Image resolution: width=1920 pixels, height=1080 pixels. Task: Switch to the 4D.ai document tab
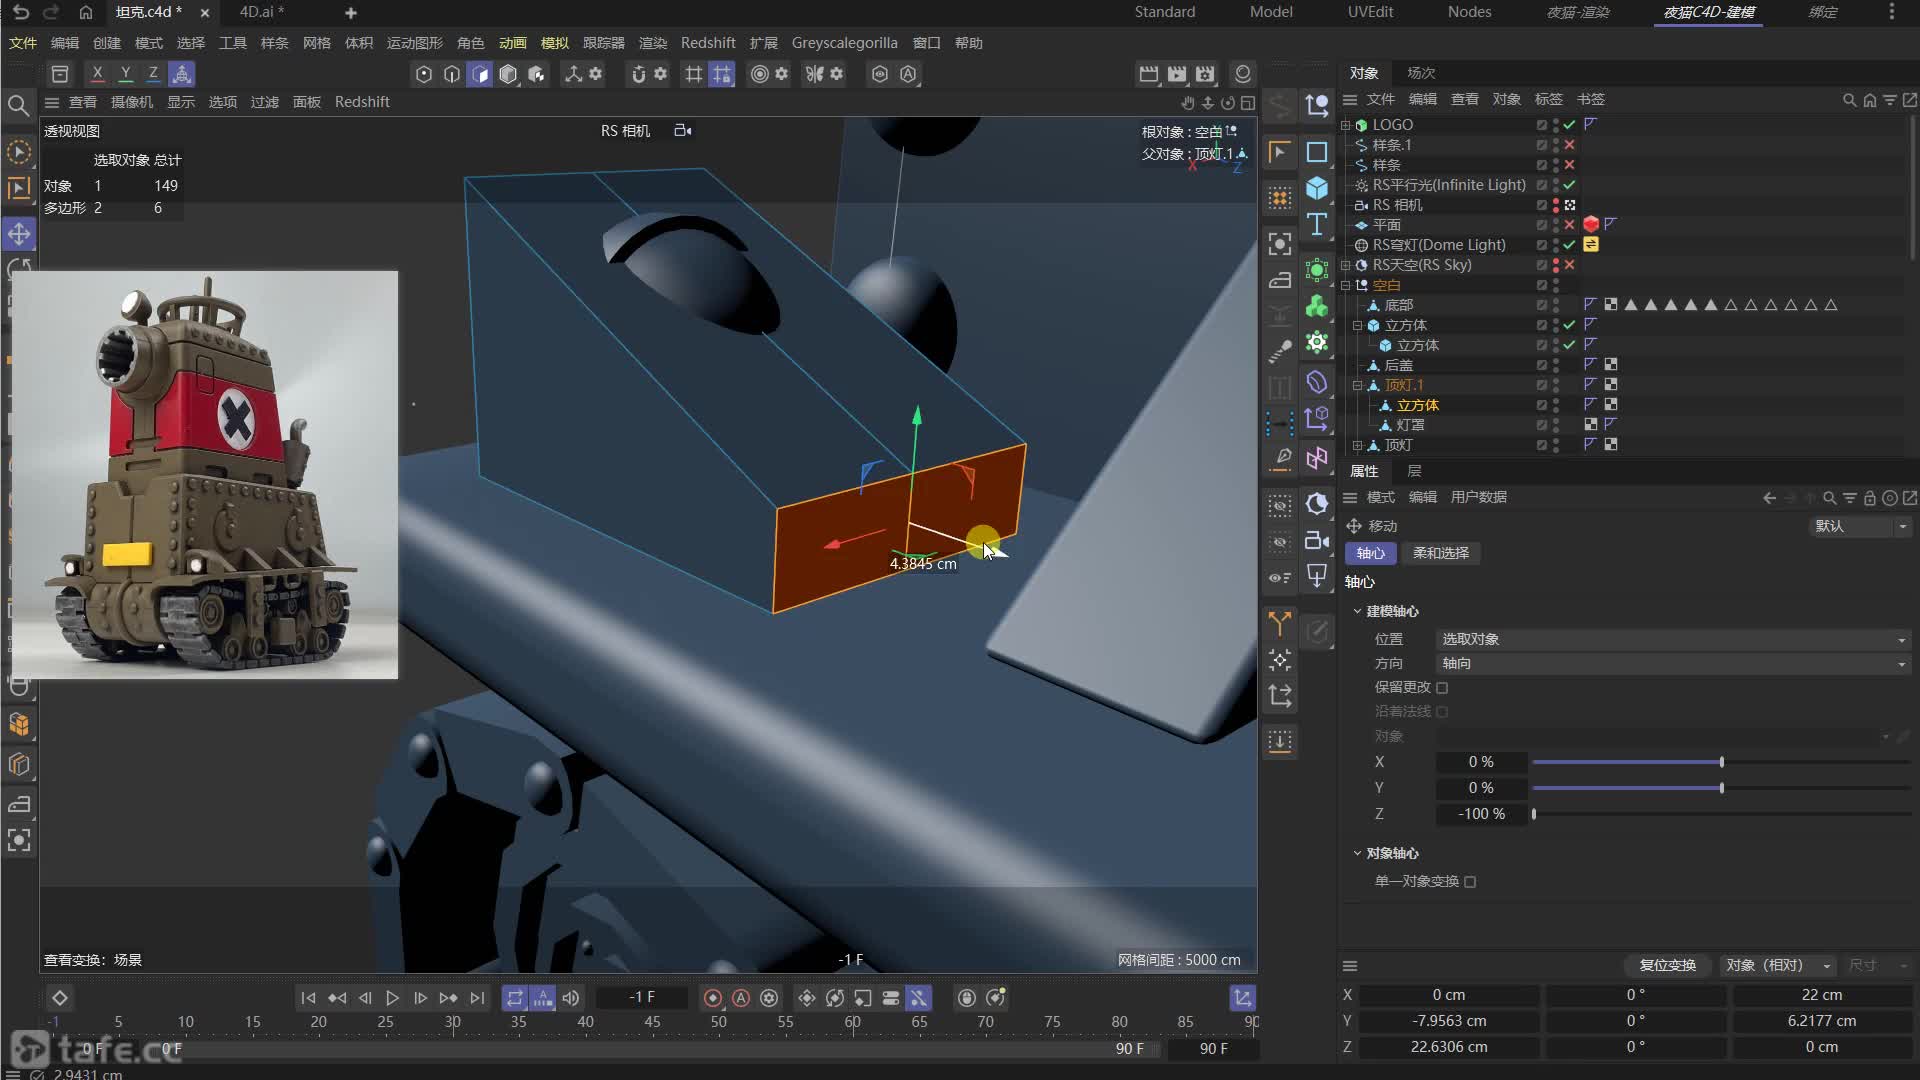point(262,12)
